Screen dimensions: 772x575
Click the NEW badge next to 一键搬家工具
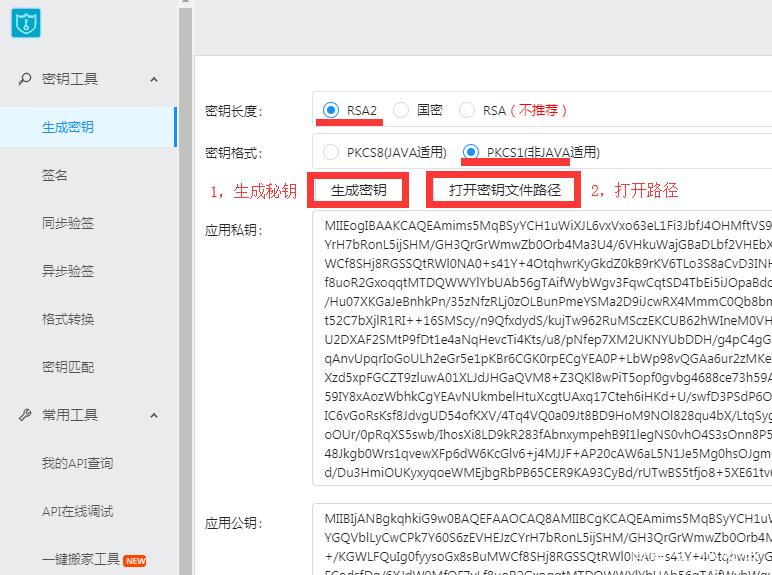135,560
